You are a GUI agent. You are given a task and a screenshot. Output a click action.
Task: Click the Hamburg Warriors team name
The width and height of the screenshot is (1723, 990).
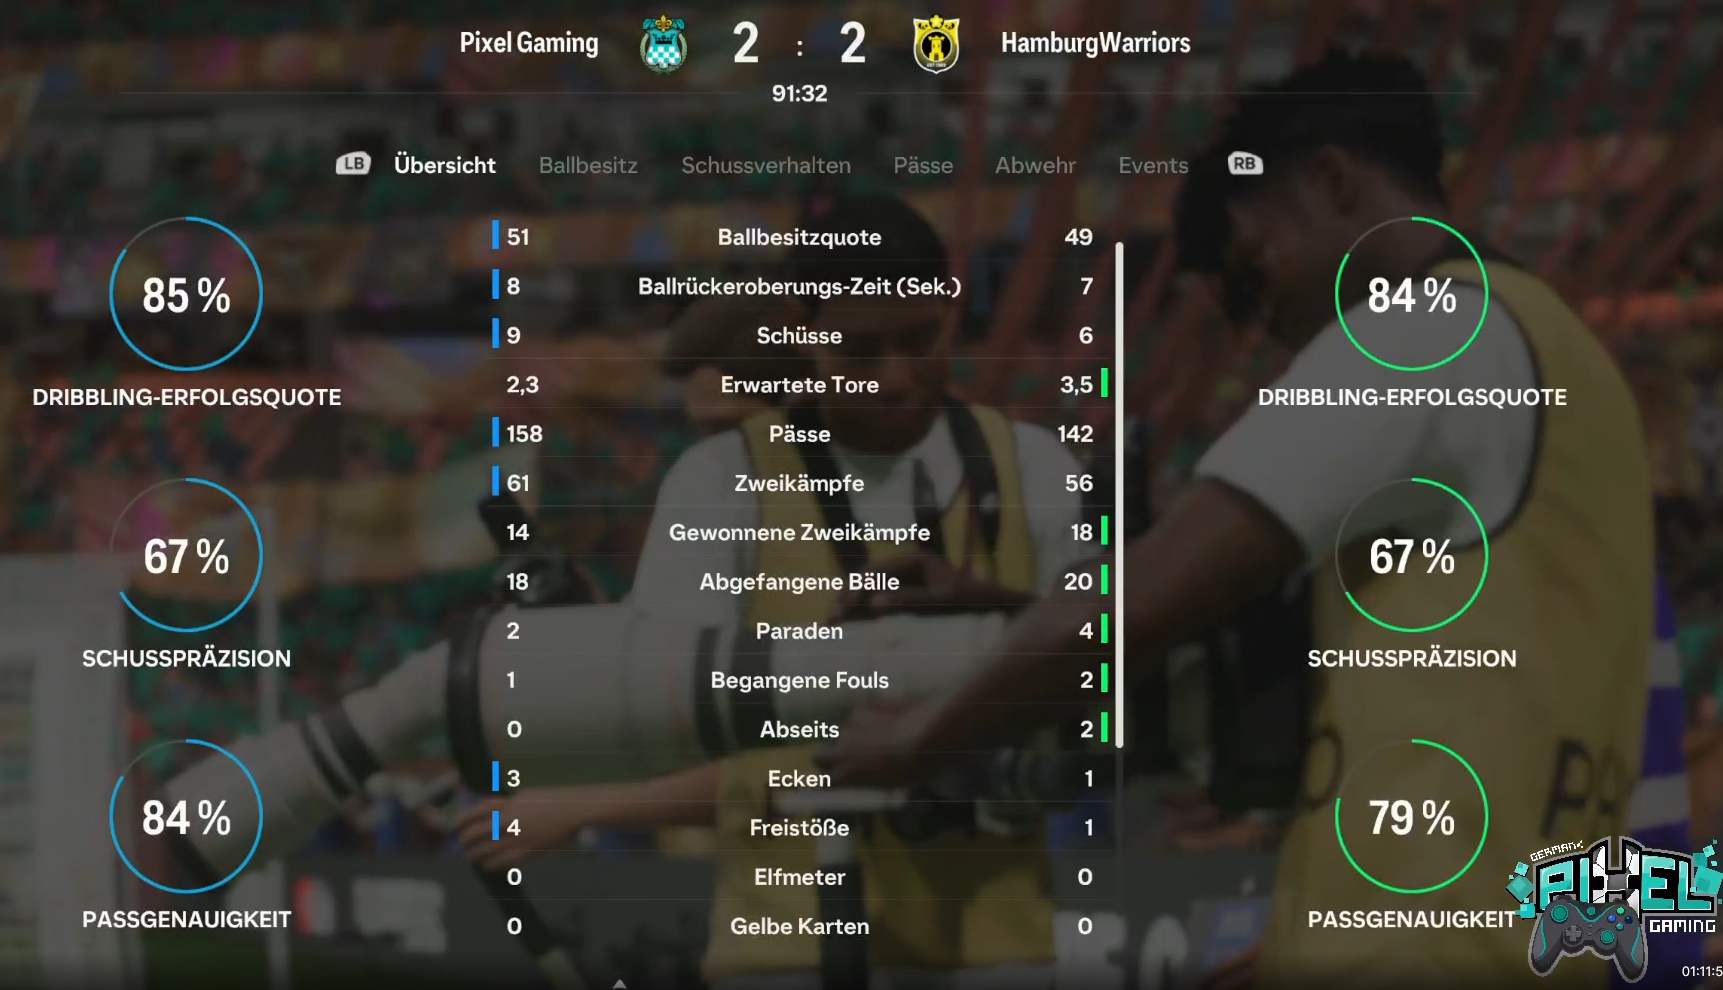[x=1095, y=43]
